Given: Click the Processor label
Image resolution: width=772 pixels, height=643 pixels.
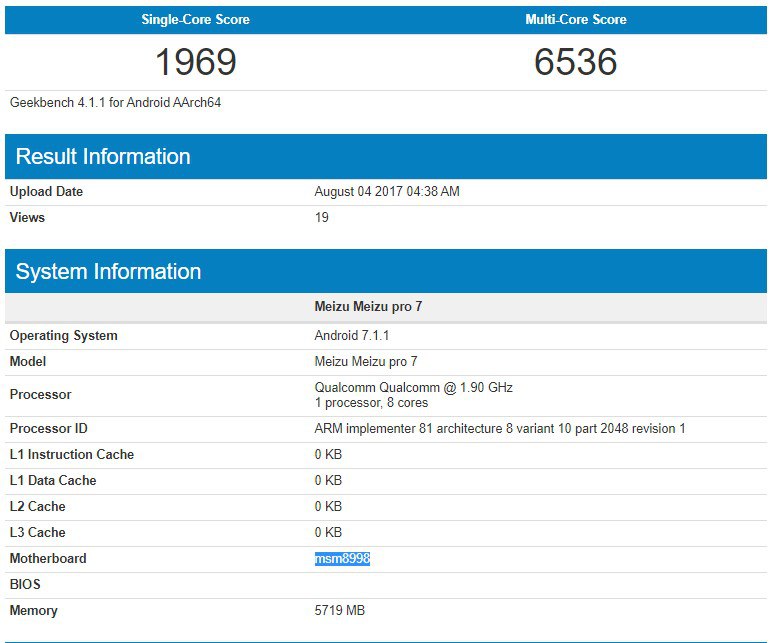Looking at the screenshot, I should tap(40, 395).
